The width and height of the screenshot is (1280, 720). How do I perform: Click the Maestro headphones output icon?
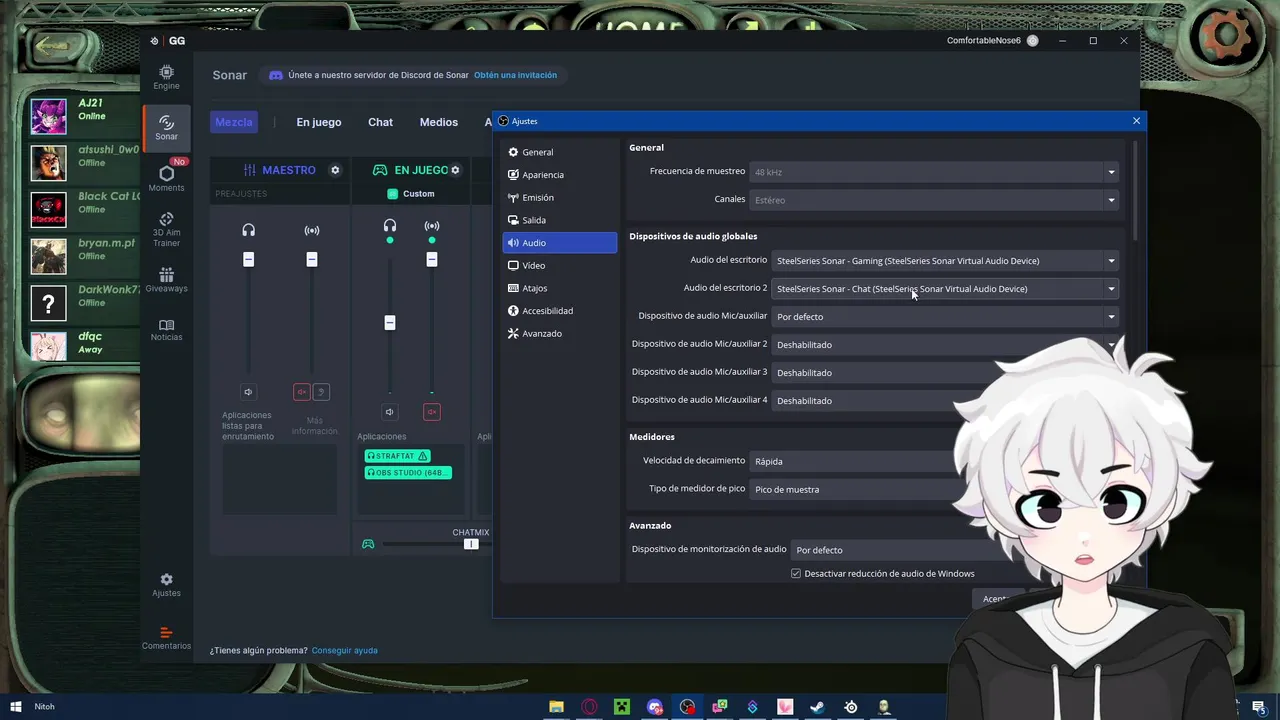[248, 230]
